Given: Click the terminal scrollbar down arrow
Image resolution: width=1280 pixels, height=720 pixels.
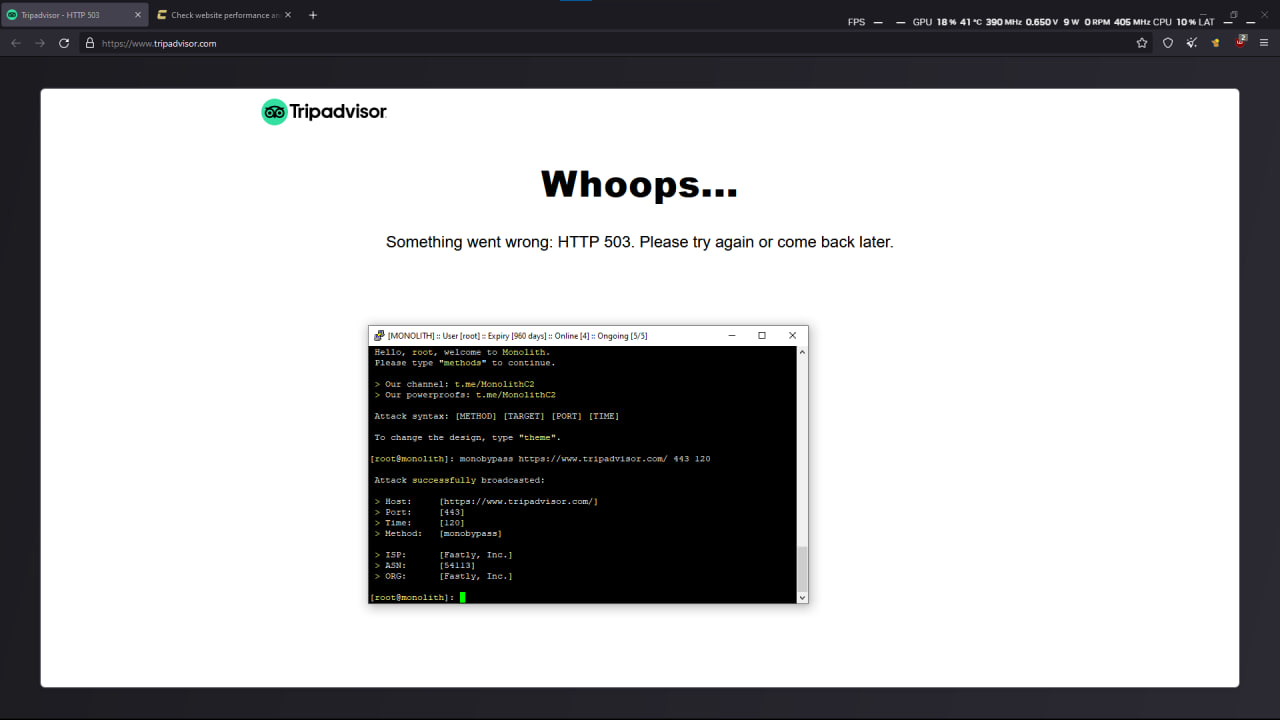Looking at the screenshot, I should point(801,597).
